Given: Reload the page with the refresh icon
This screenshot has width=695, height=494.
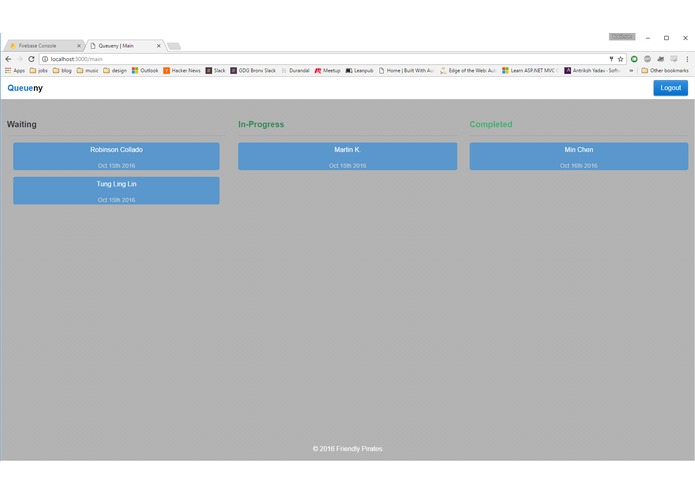Looking at the screenshot, I should click(x=31, y=59).
